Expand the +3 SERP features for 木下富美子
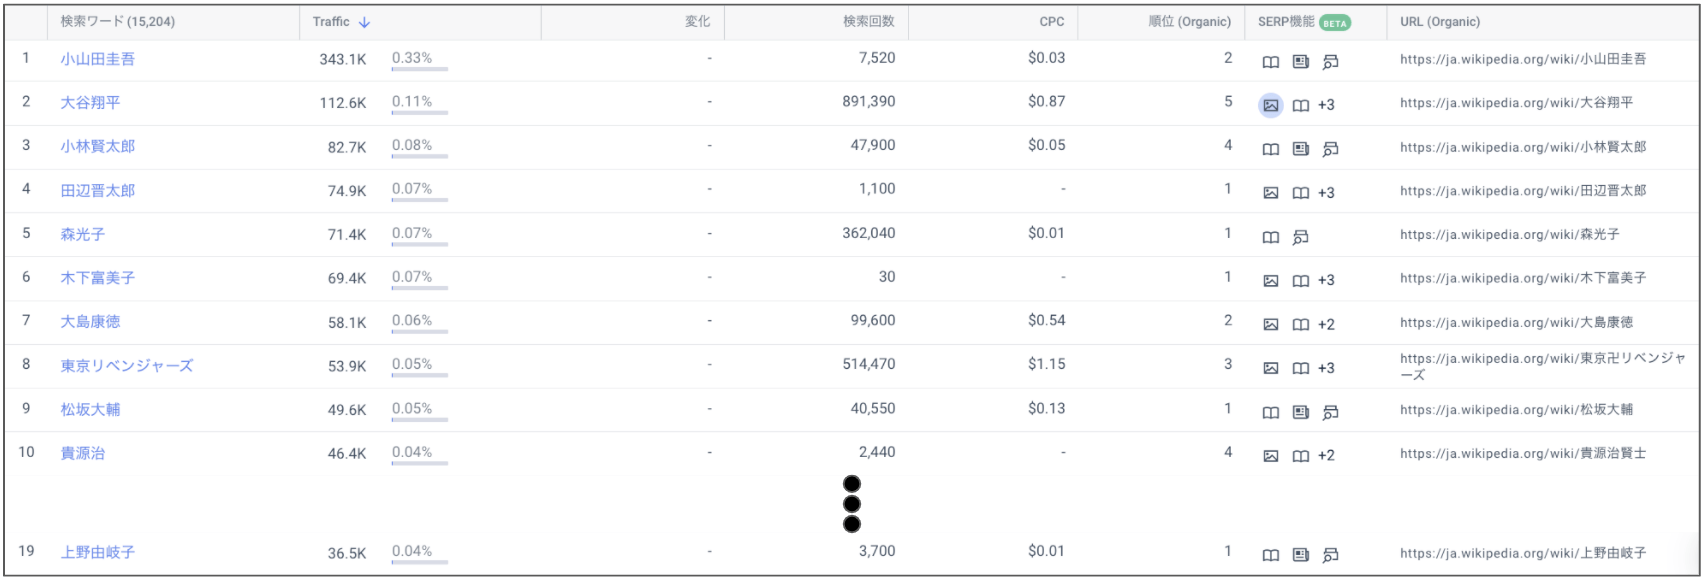 click(1326, 281)
